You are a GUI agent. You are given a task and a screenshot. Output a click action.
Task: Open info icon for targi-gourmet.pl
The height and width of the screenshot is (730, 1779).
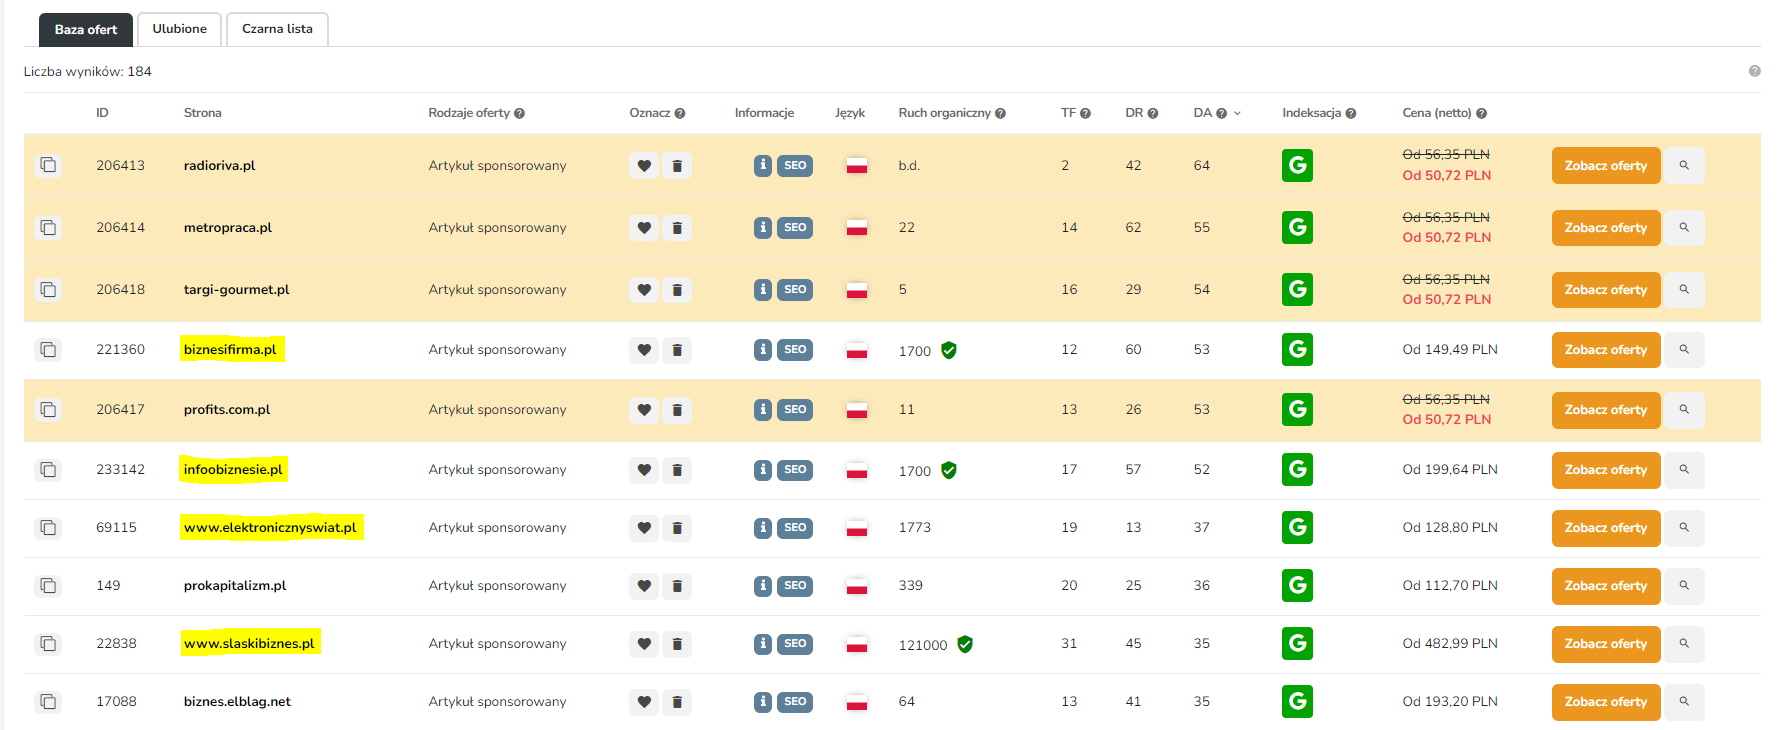point(762,290)
